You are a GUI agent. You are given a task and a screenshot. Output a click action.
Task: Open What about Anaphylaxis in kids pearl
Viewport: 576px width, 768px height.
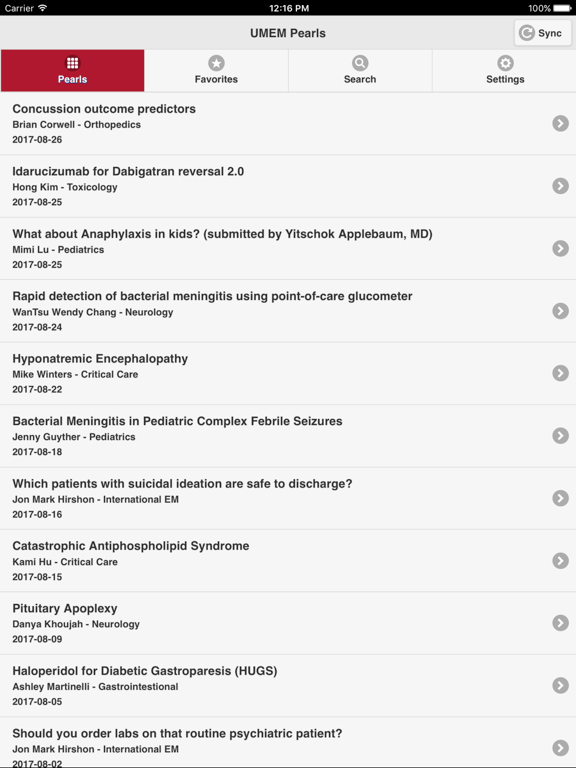288,249
